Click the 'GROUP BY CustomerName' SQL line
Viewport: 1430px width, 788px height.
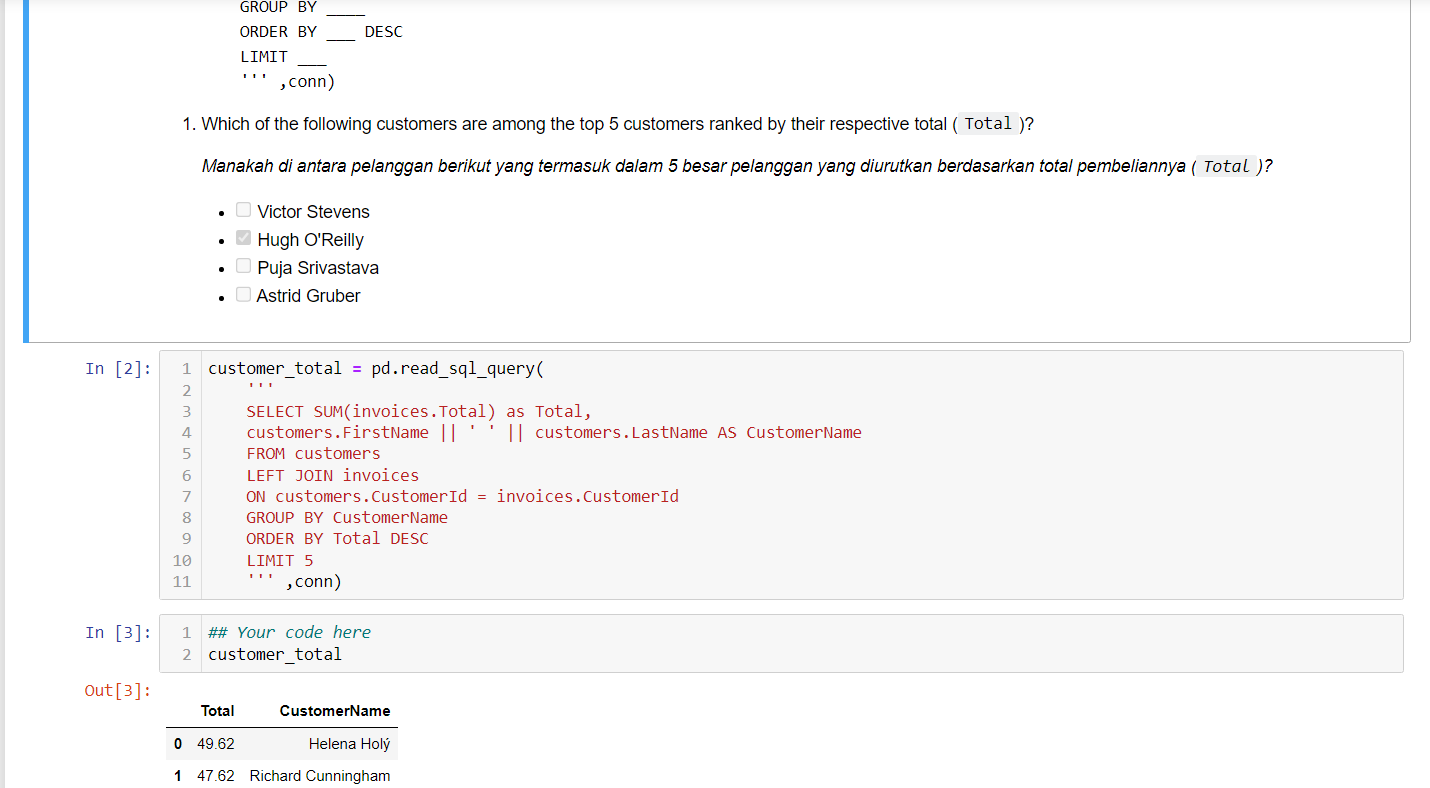click(347, 517)
